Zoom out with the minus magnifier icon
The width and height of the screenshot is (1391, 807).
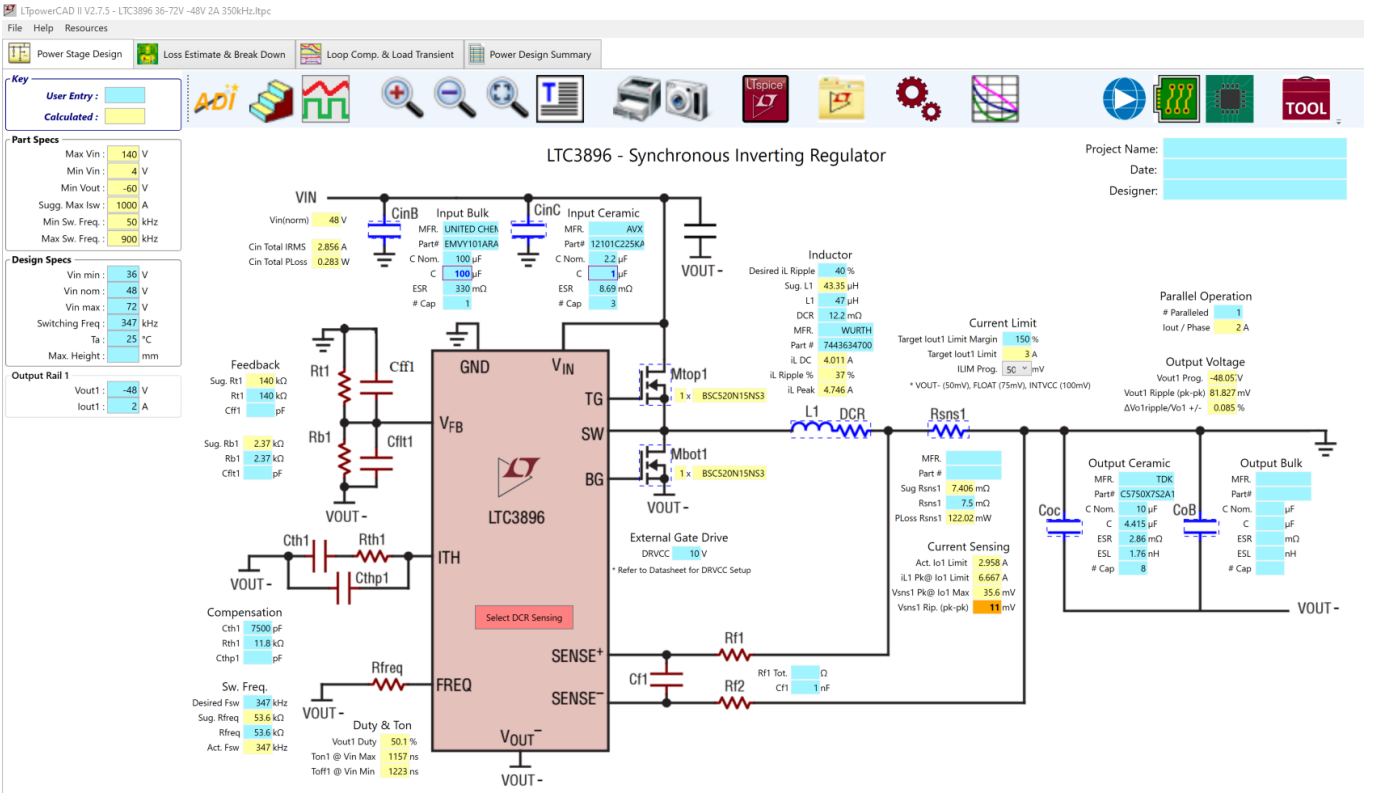[x=454, y=98]
